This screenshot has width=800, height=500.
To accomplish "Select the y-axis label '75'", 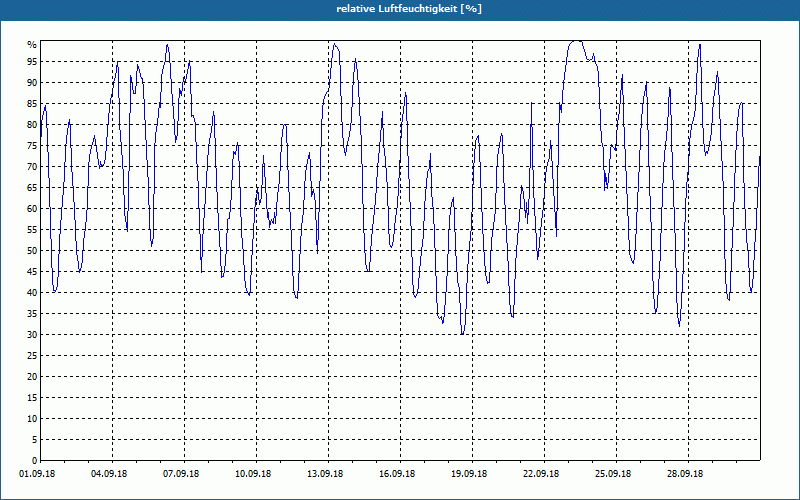I will 32,145.
